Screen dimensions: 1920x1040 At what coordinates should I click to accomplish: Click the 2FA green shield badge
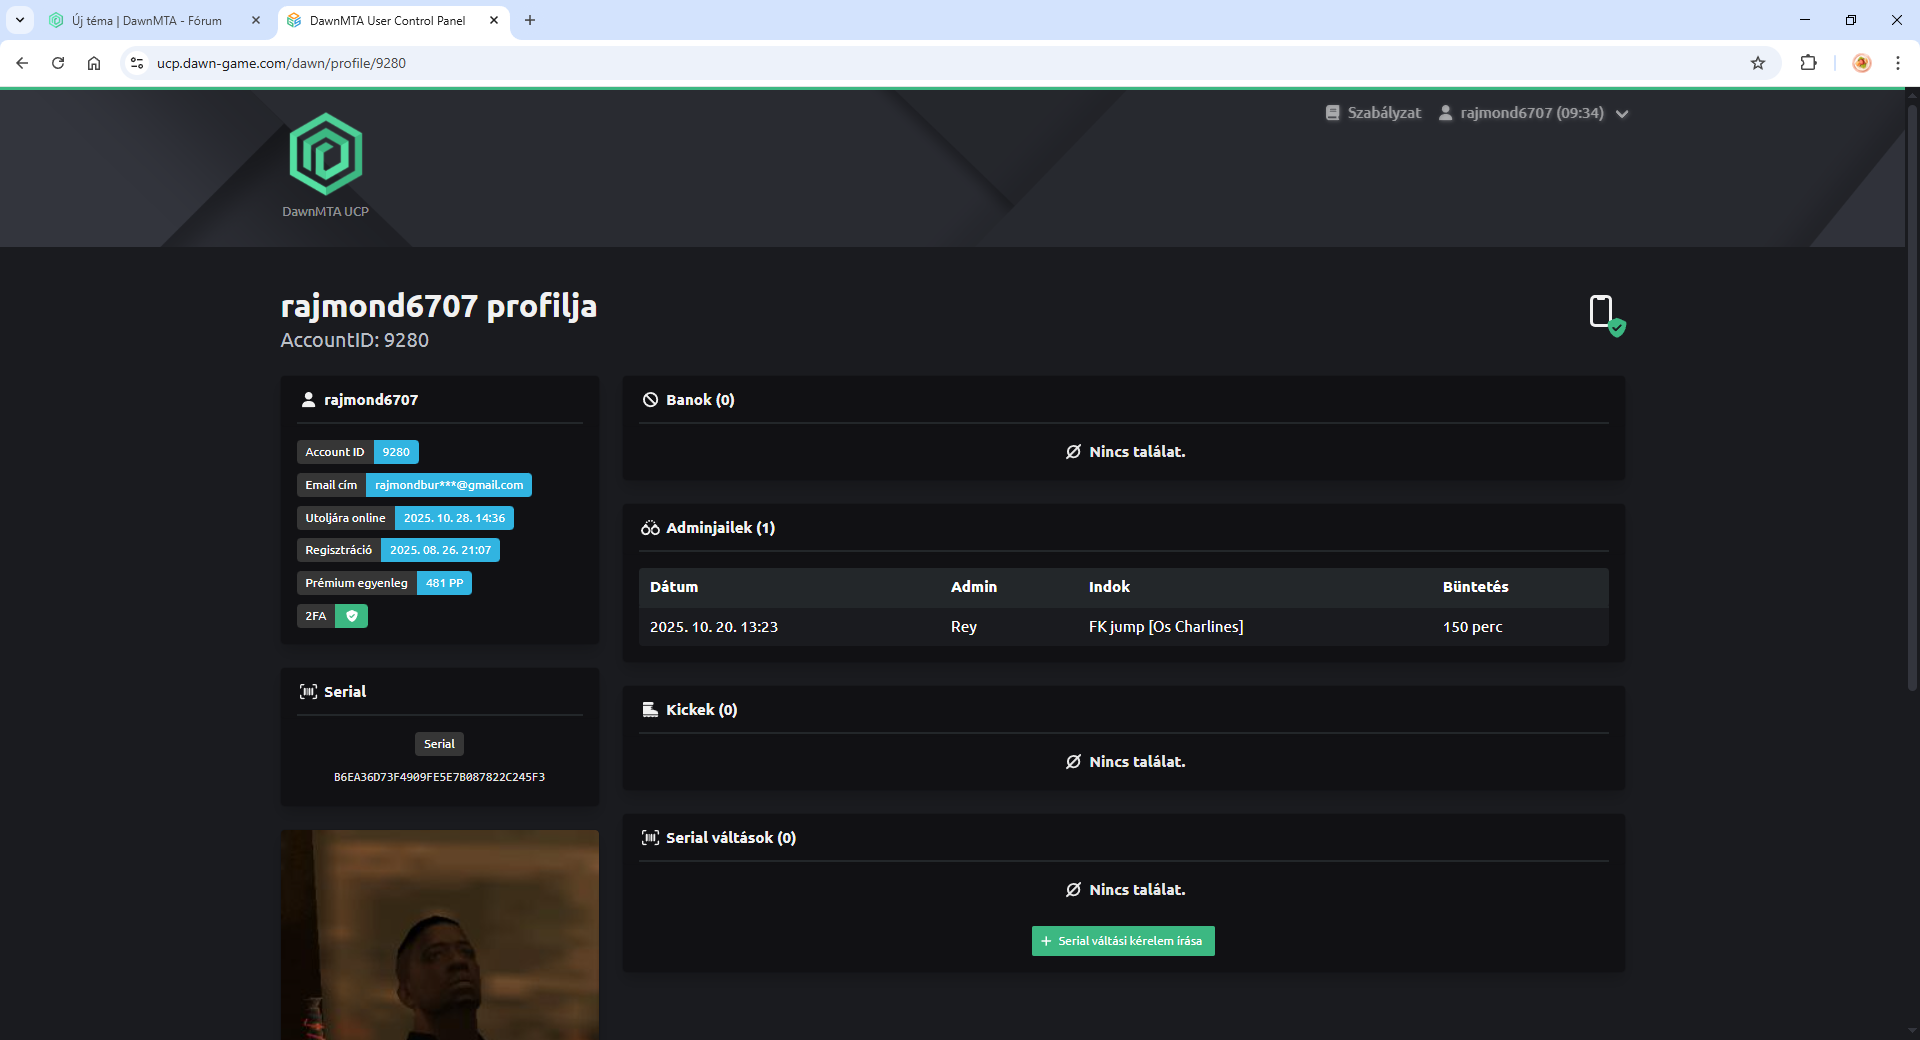(x=351, y=616)
